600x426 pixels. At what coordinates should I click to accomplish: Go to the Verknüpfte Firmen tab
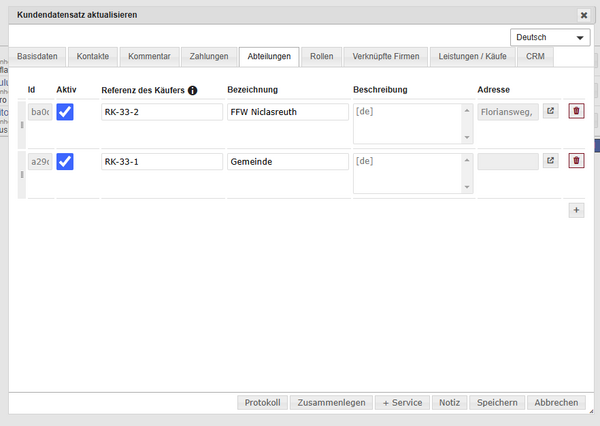[384, 57]
